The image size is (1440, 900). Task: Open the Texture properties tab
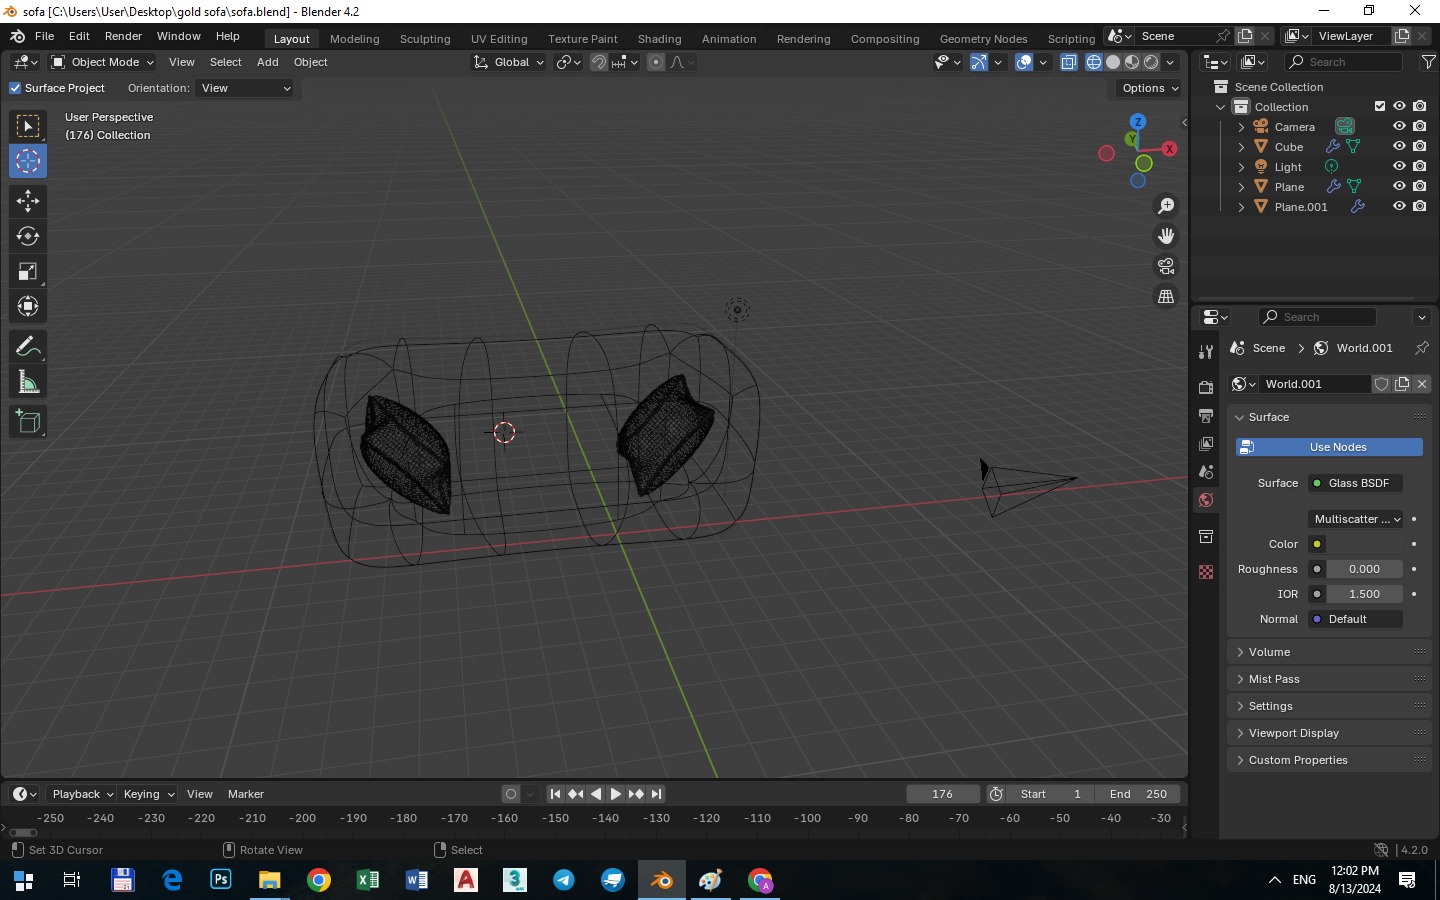1206,572
